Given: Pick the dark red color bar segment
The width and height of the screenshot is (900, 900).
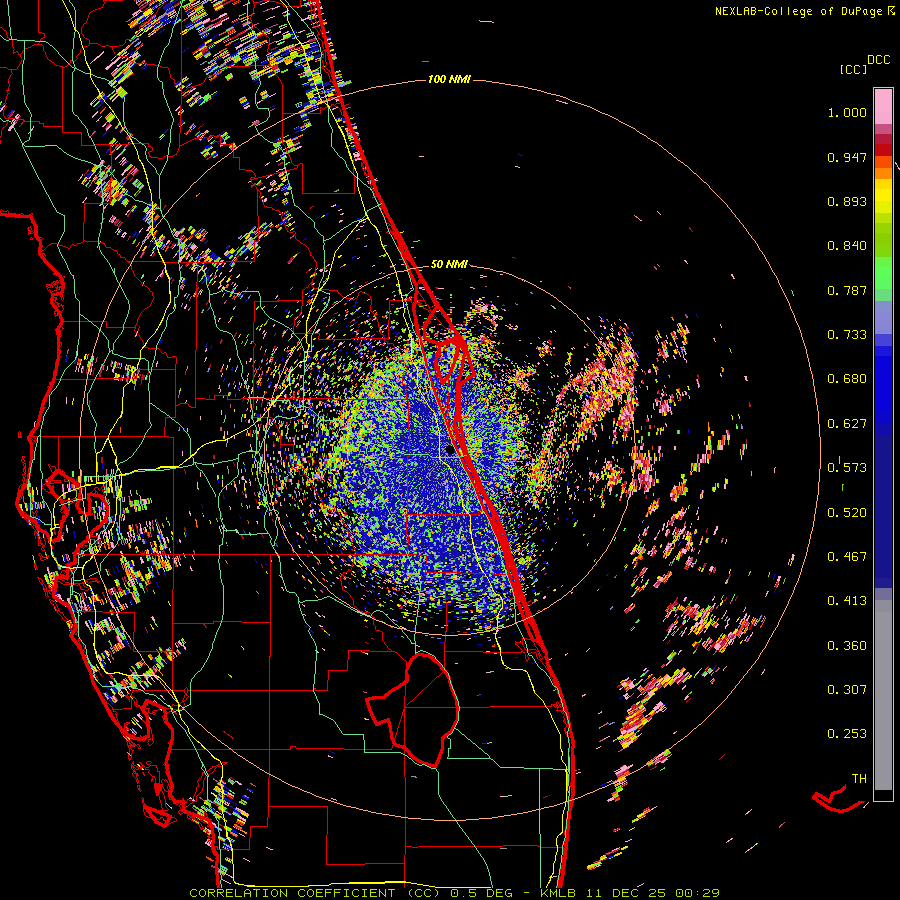Looking at the screenshot, I should pyautogui.click(x=883, y=149).
